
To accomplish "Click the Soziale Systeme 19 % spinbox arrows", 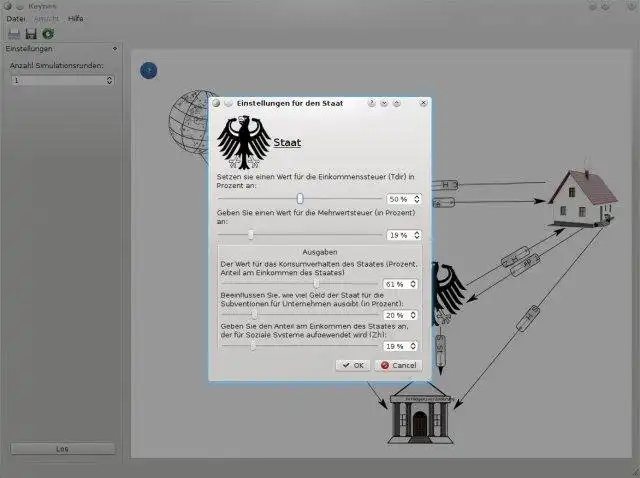I will coord(413,346).
